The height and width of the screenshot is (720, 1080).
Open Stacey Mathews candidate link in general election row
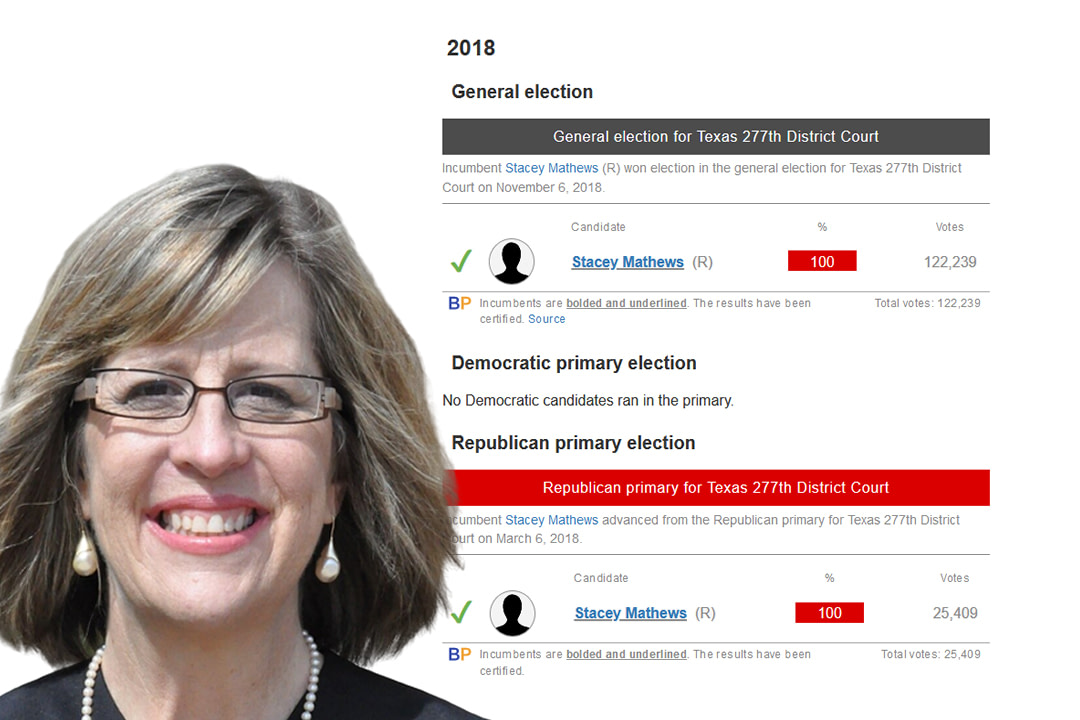(x=627, y=262)
